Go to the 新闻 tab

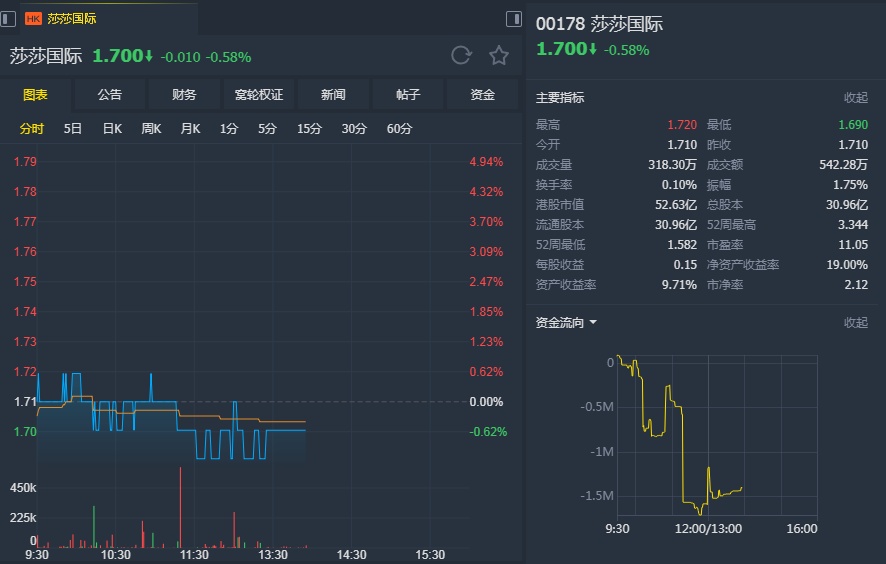click(333, 95)
